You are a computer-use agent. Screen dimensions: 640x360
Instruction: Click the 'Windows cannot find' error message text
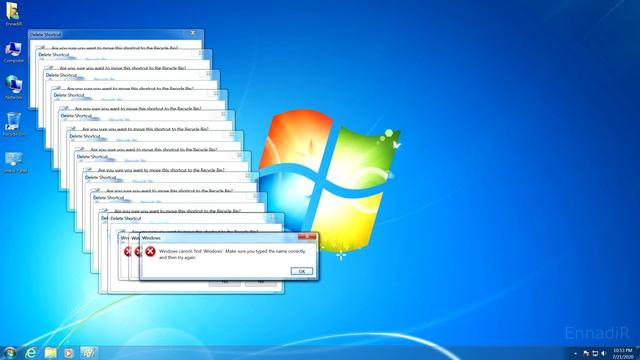tap(232, 254)
